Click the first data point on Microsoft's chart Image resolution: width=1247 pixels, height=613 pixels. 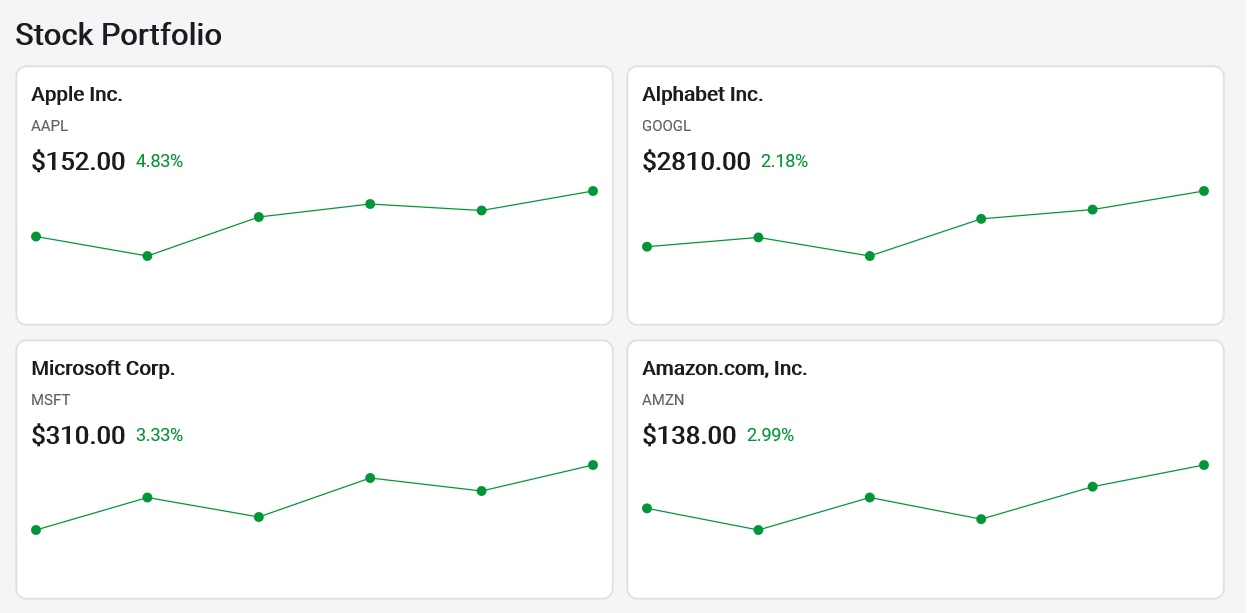[37, 529]
